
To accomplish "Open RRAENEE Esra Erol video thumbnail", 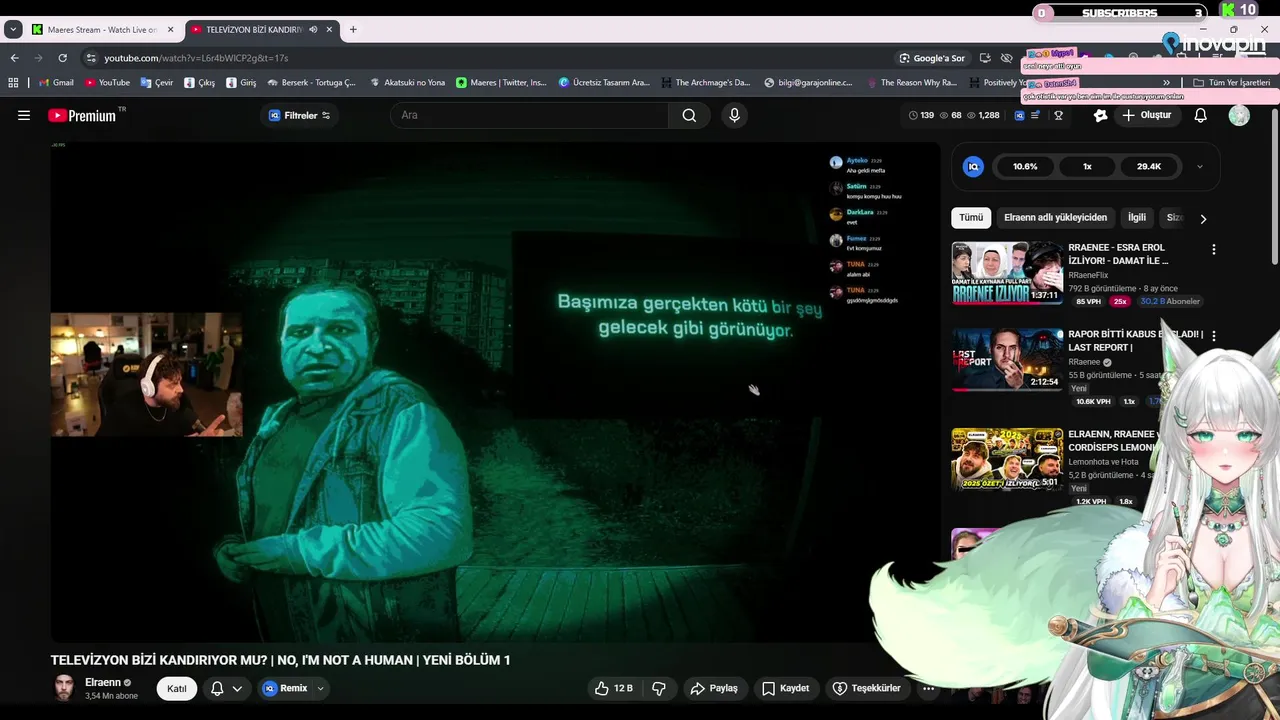I will 1007,272.
